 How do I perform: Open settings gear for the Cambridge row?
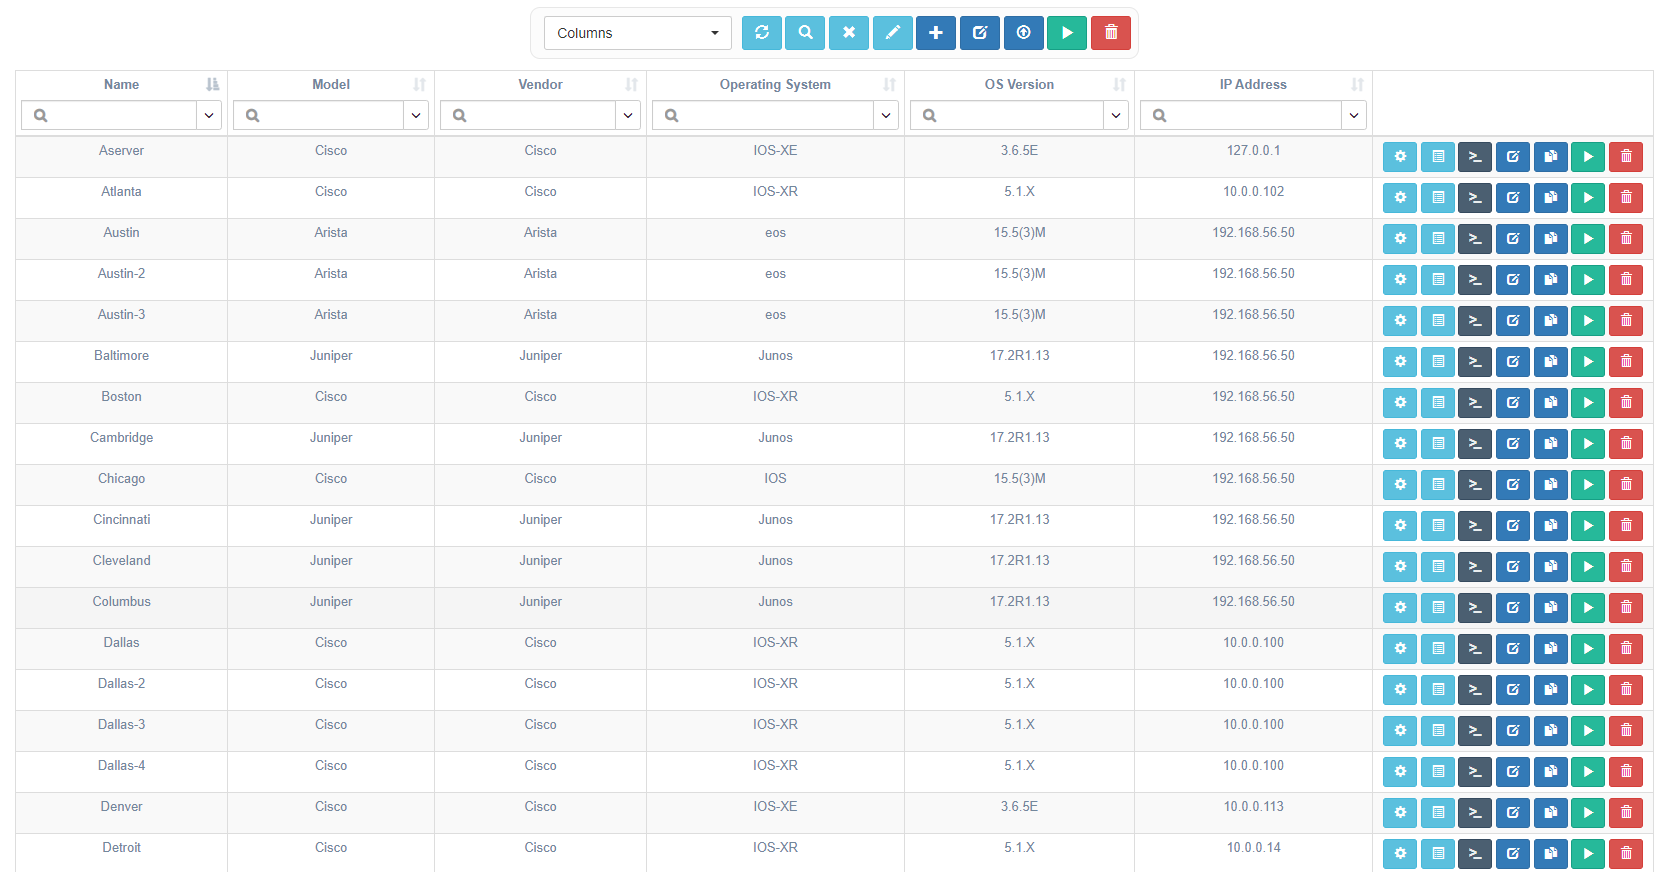[x=1400, y=444]
